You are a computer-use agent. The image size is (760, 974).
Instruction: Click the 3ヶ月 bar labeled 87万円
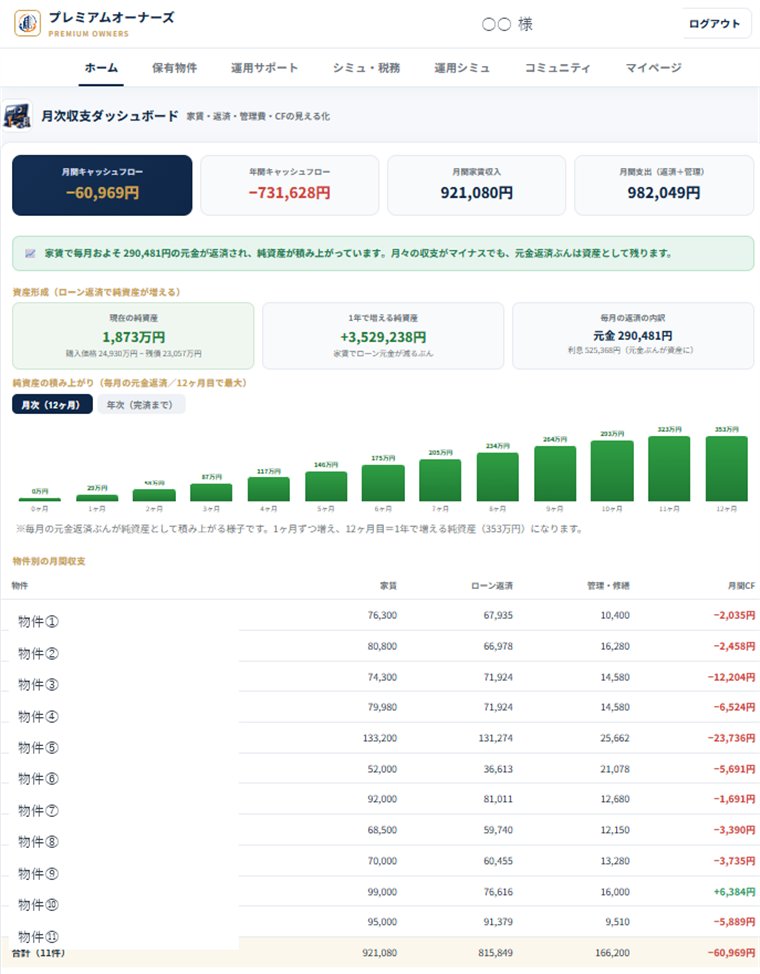(x=211, y=493)
